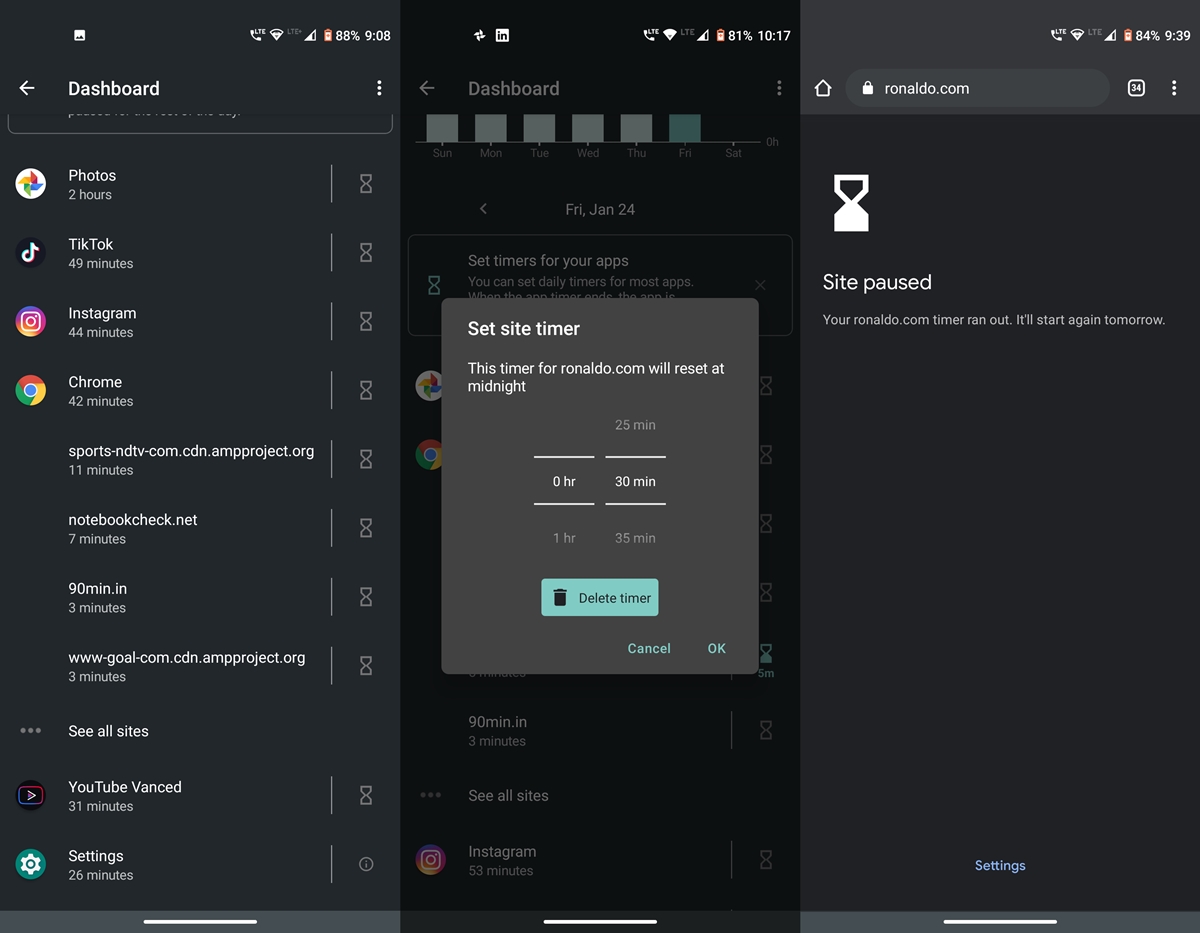Select Friday bar in usage chart
Viewport: 1200px width, 933px height.
[685, 128]
